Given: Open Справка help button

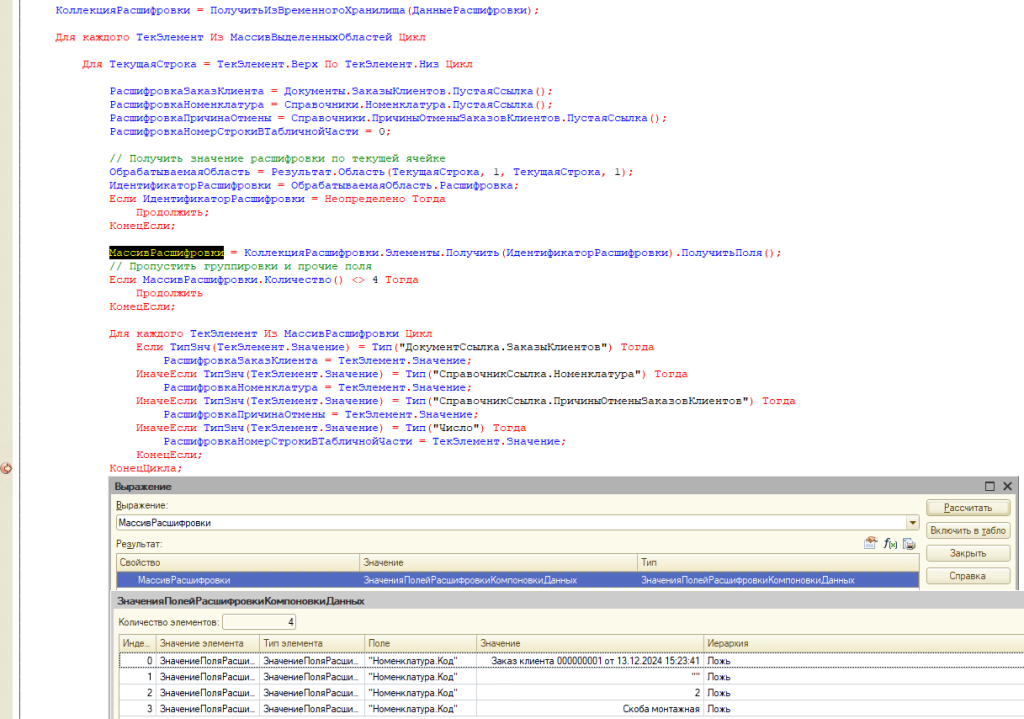Looking at the screenshot, I should pos(967,576).
